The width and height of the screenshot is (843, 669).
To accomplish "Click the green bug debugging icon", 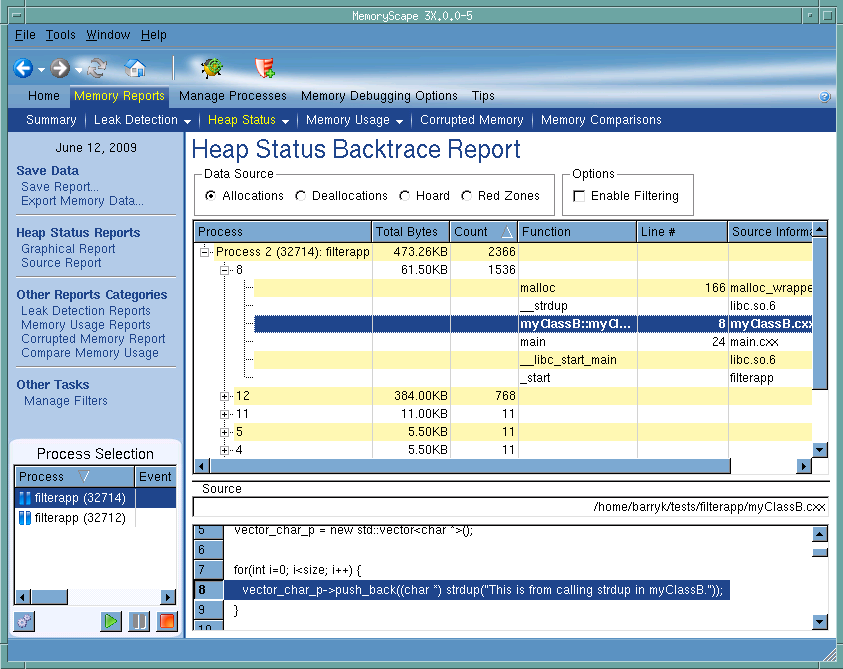I will point(211,69).
